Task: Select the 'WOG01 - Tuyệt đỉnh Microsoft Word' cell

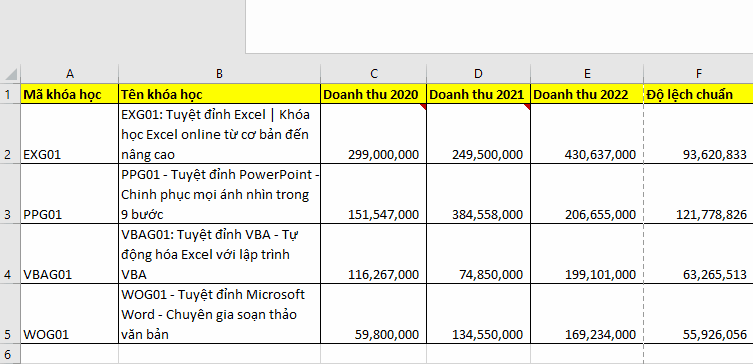Action: (x=219, y=314)
